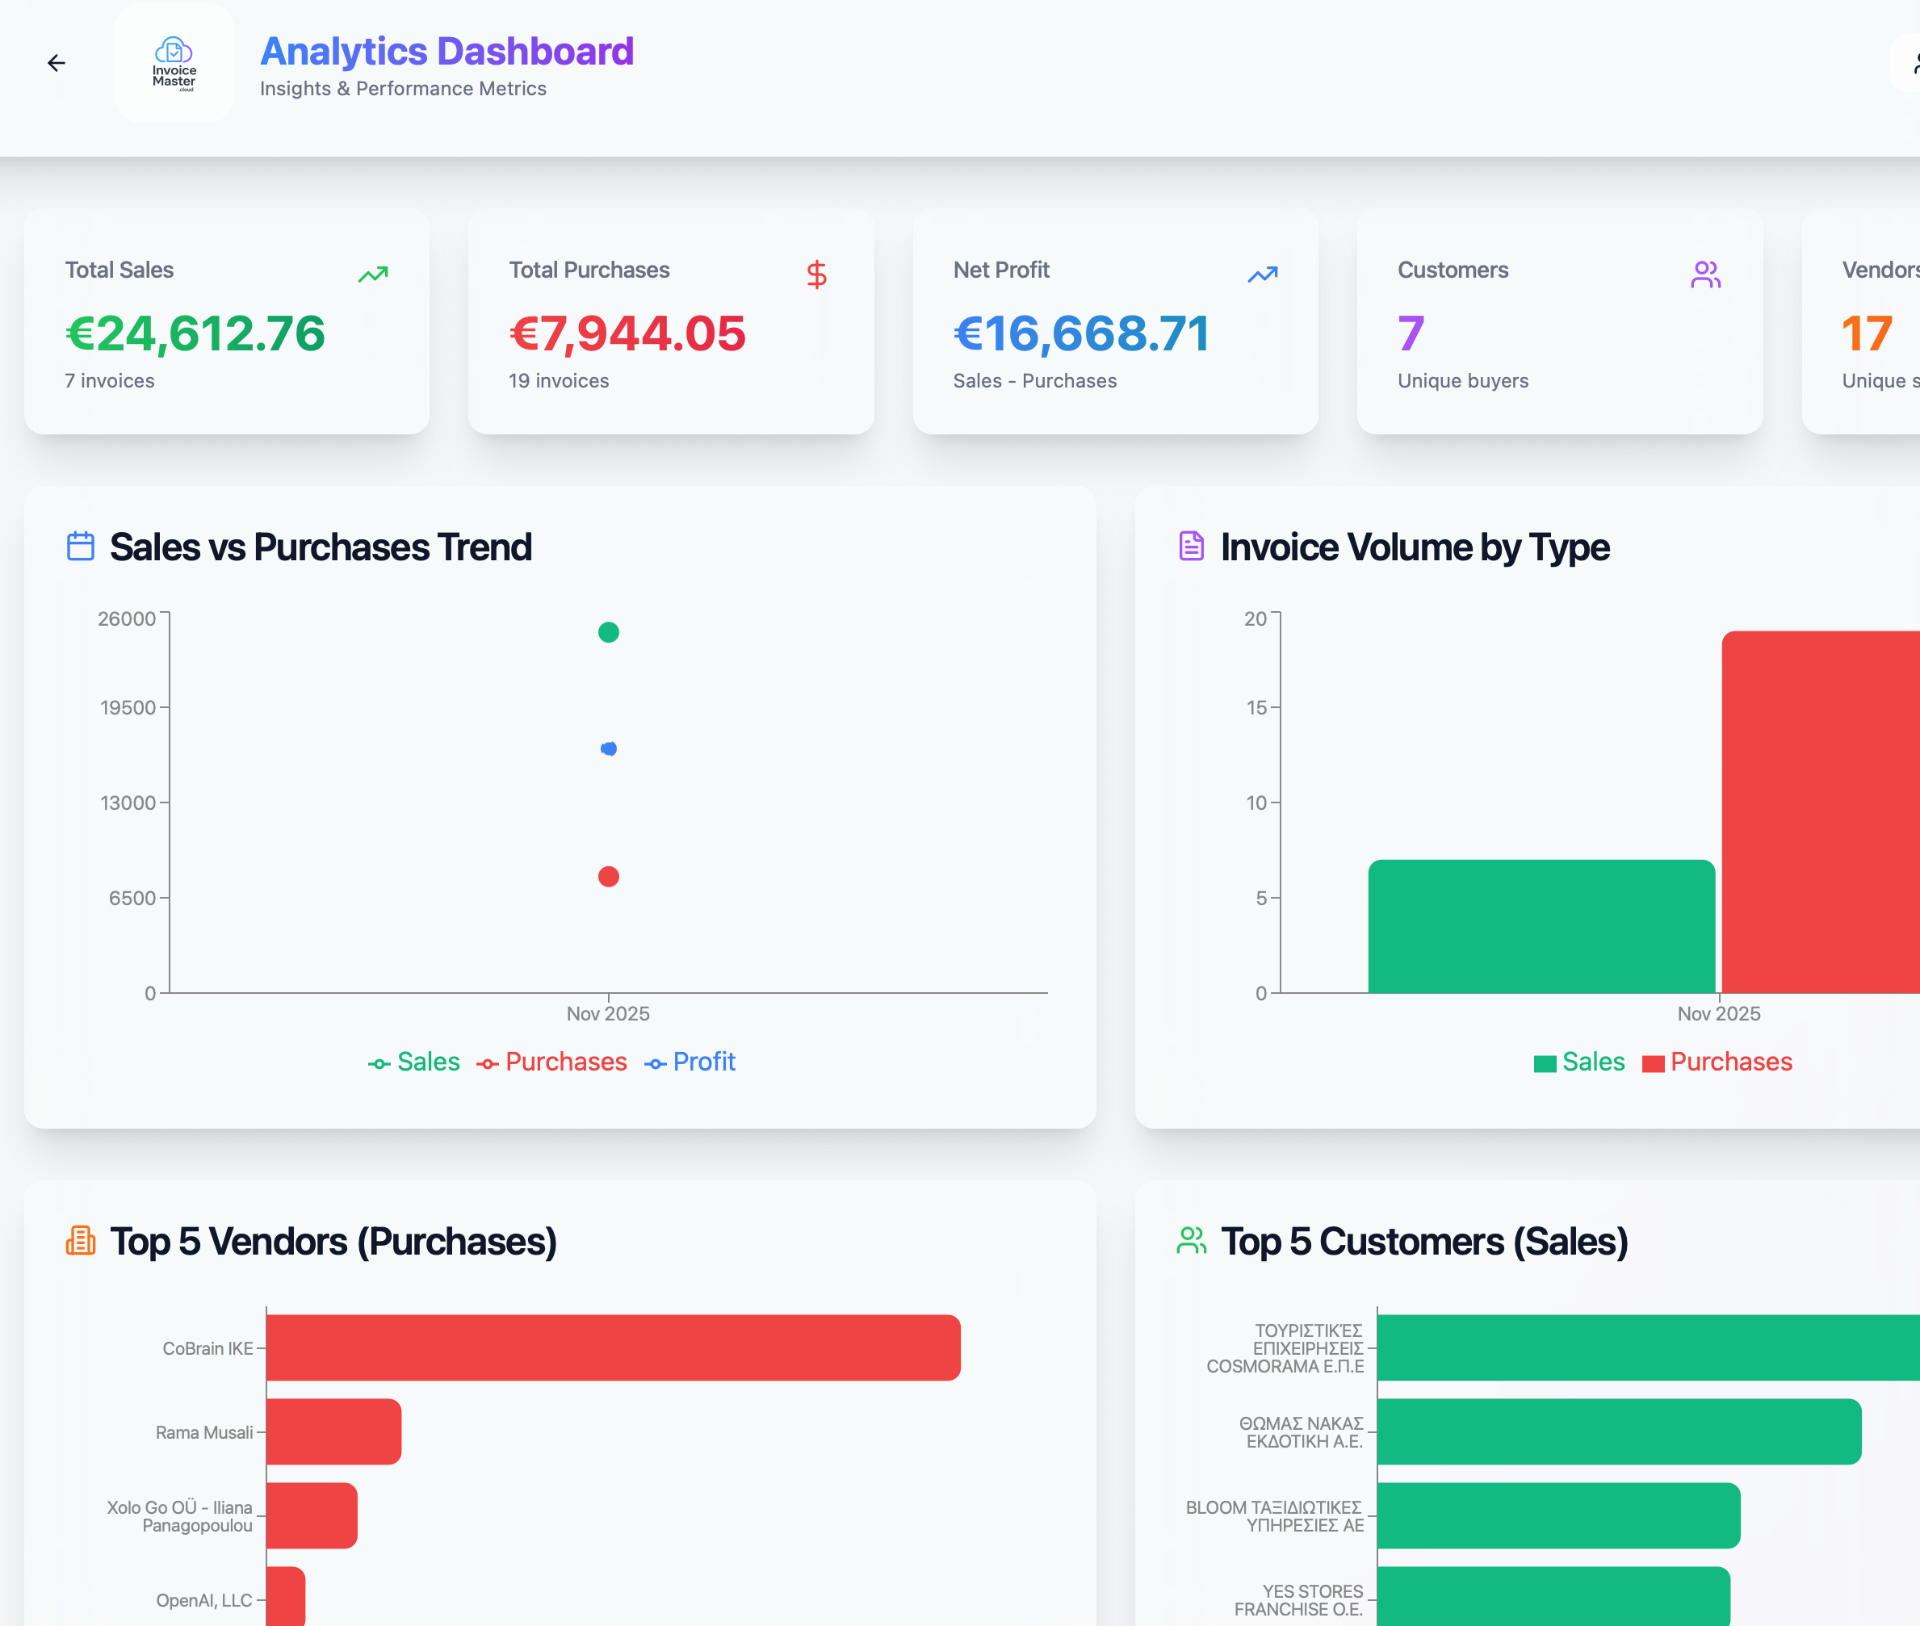
Task: Click the OpenAI, LLC axis label
Action: pos(204,1600)
